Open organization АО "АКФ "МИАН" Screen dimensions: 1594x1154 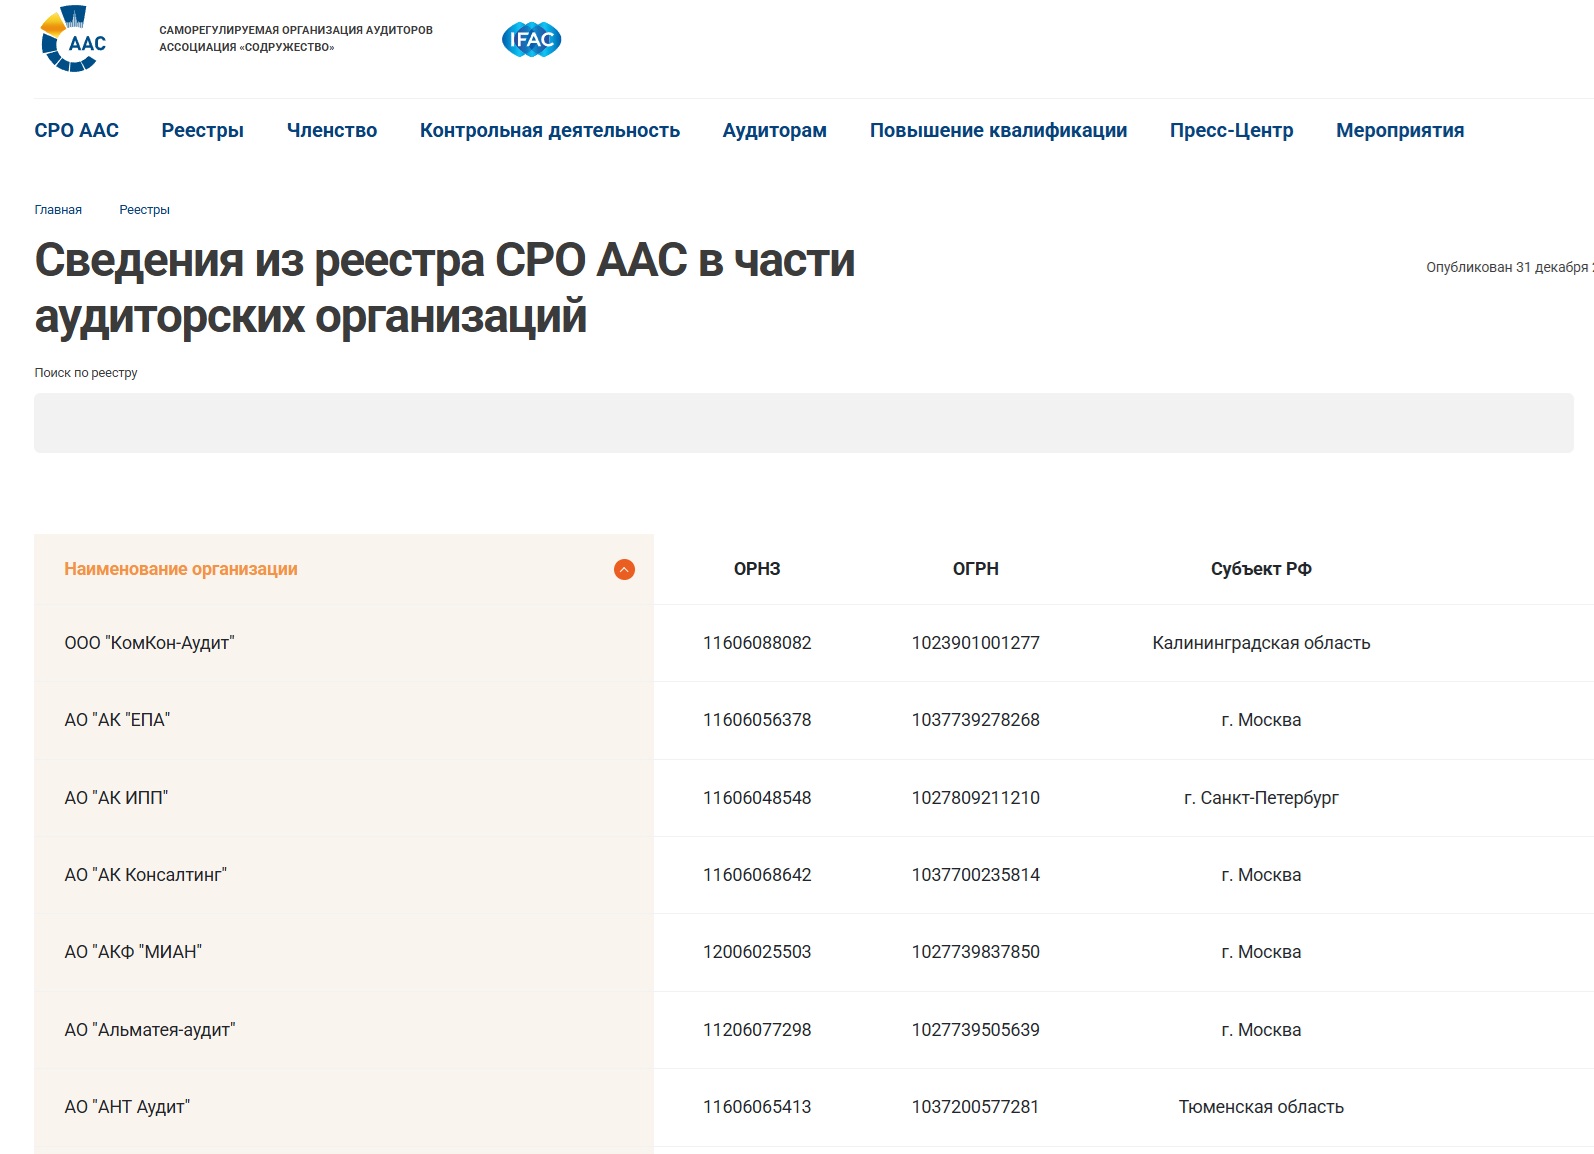click(133, 952)
